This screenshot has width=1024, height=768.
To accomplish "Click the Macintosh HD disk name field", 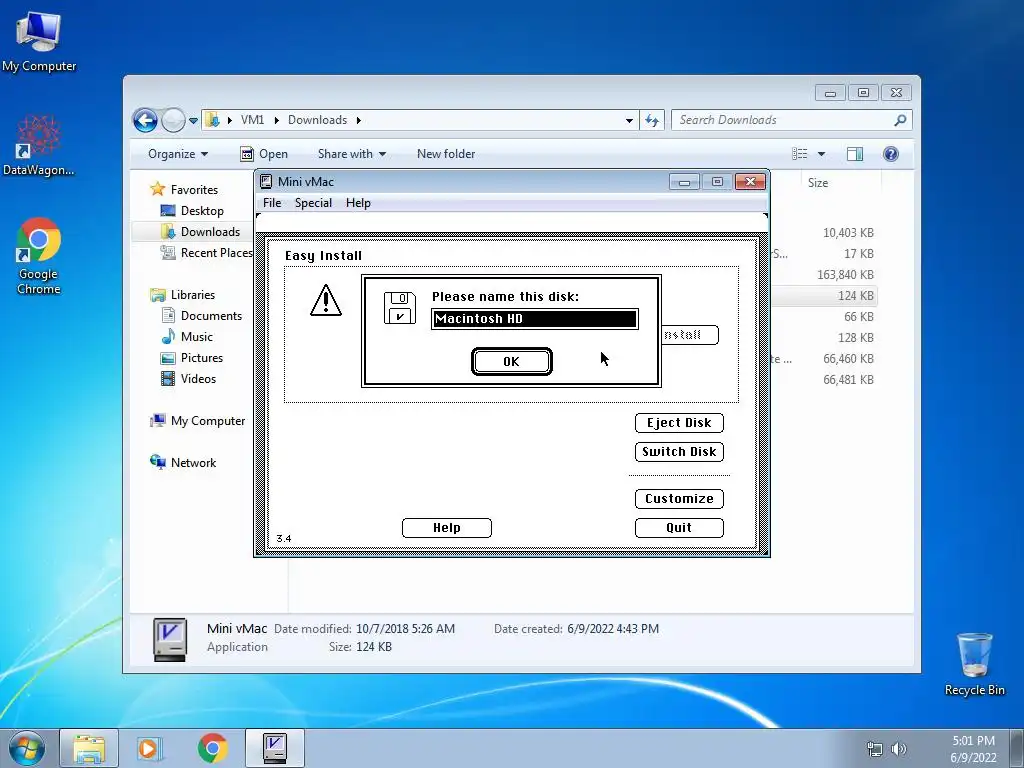I will [x=534, y=319].
